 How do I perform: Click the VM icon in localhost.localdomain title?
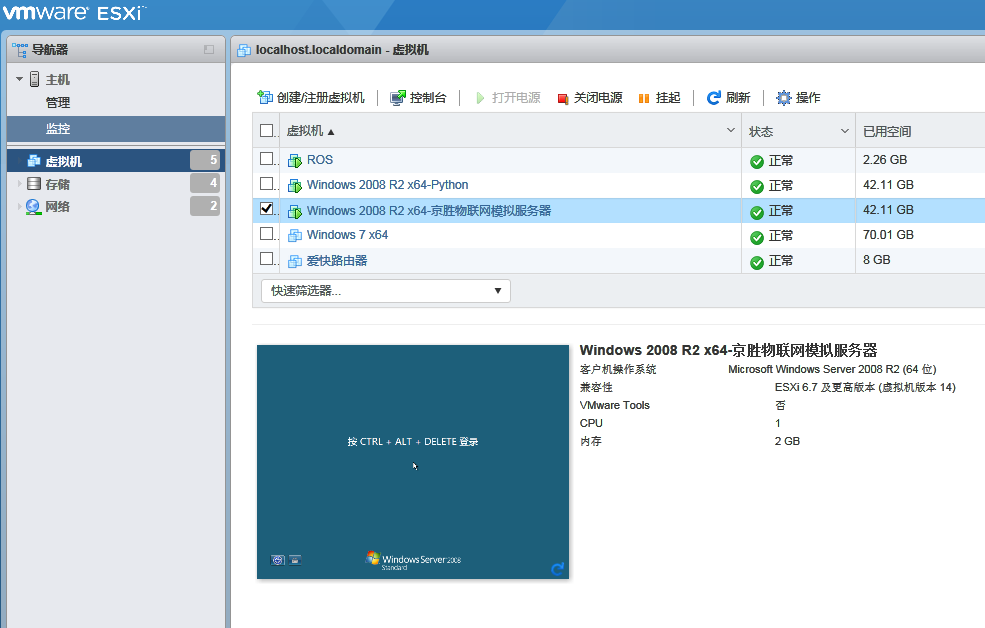(244, 50)
